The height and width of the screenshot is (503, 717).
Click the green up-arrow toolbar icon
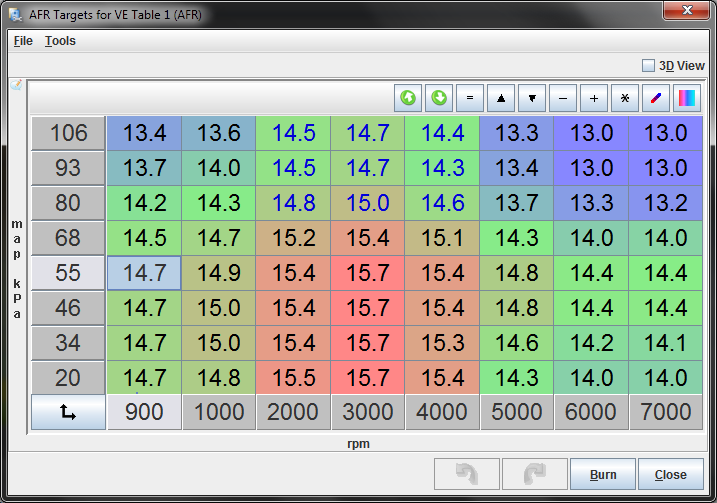(x=408, y=98)
